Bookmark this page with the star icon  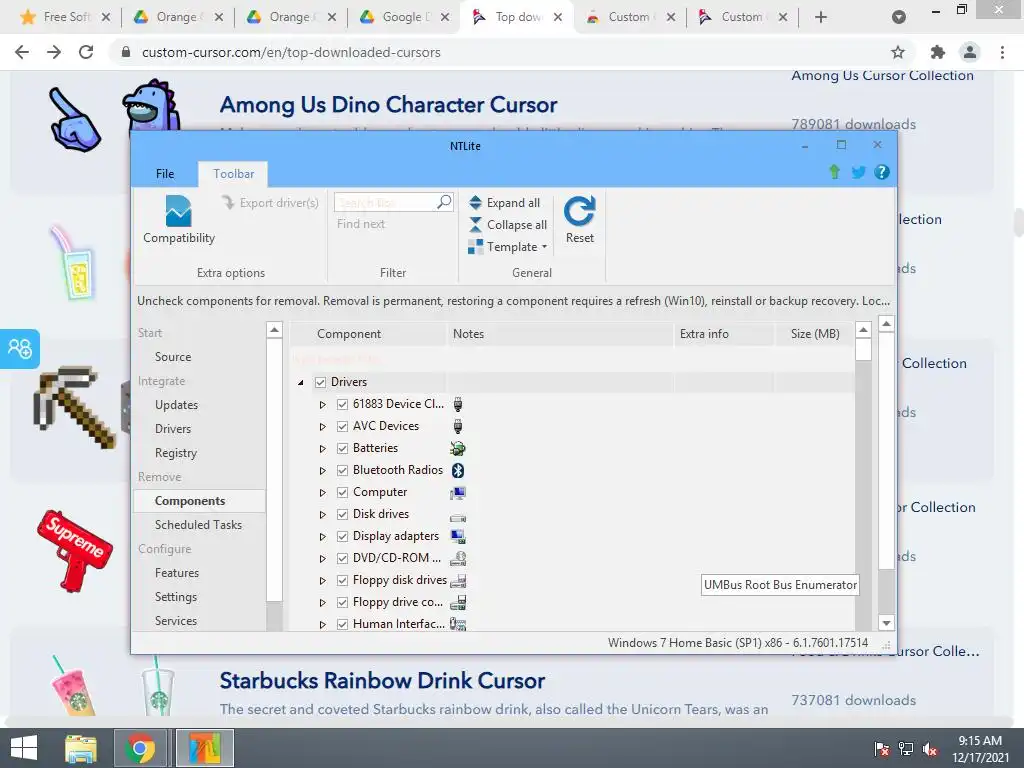click(898, 52)
